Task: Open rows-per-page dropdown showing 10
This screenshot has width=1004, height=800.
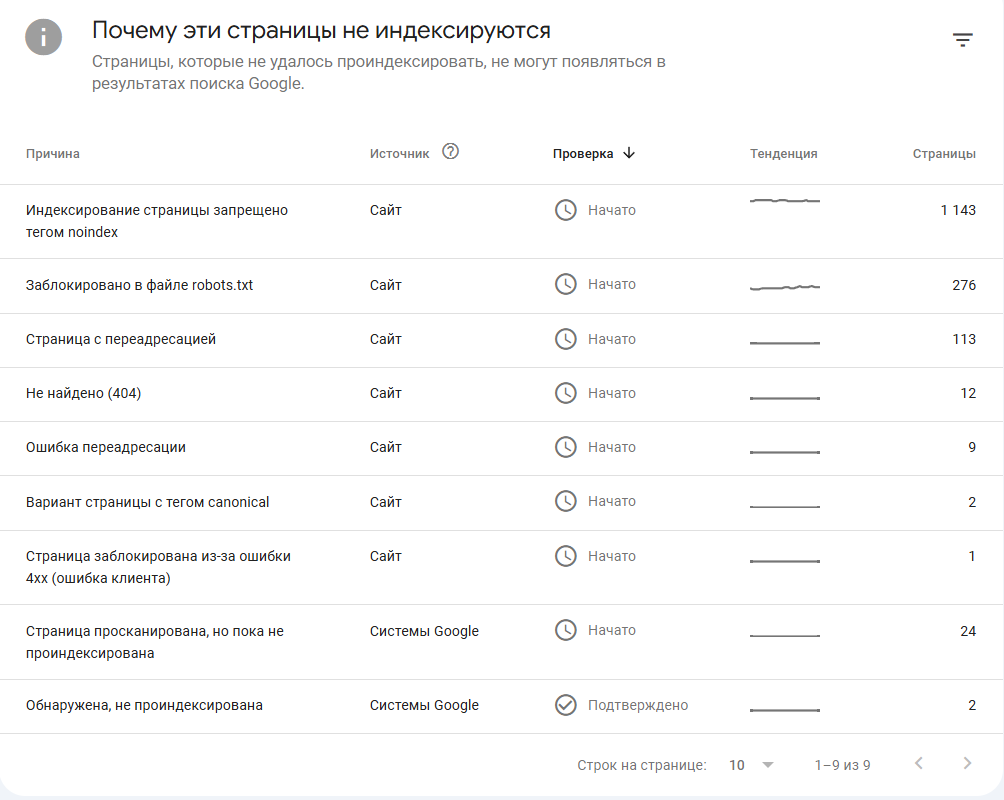Action: (x=751, y=765)
